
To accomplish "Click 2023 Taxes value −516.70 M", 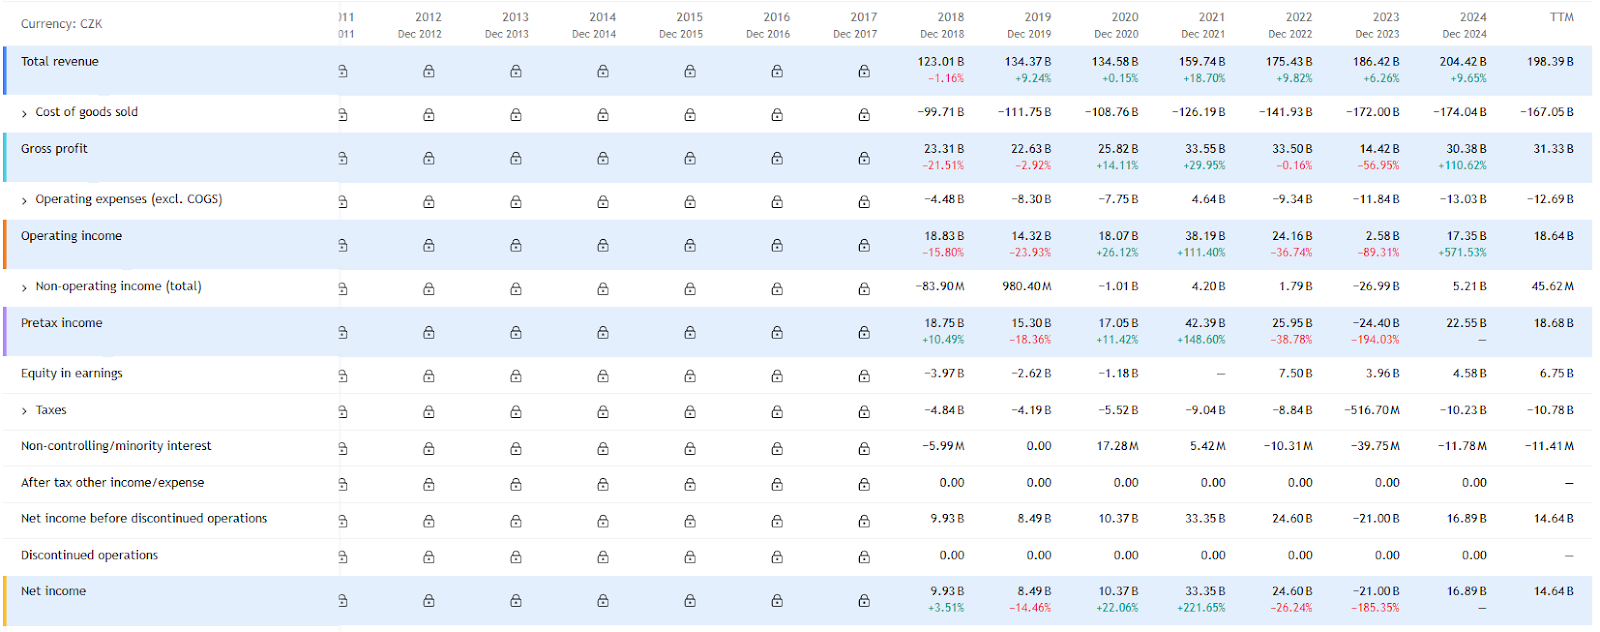I will (1372, 410).
